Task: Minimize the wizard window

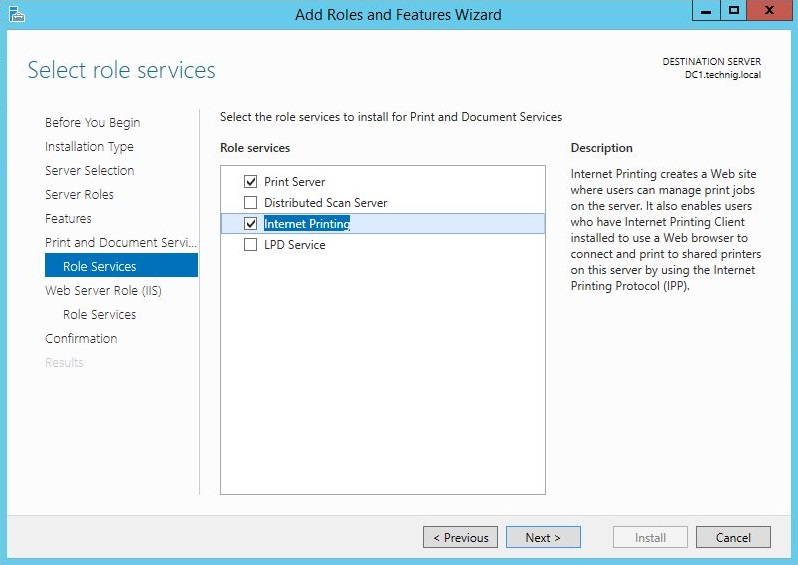Action: [x=706, y=12]
